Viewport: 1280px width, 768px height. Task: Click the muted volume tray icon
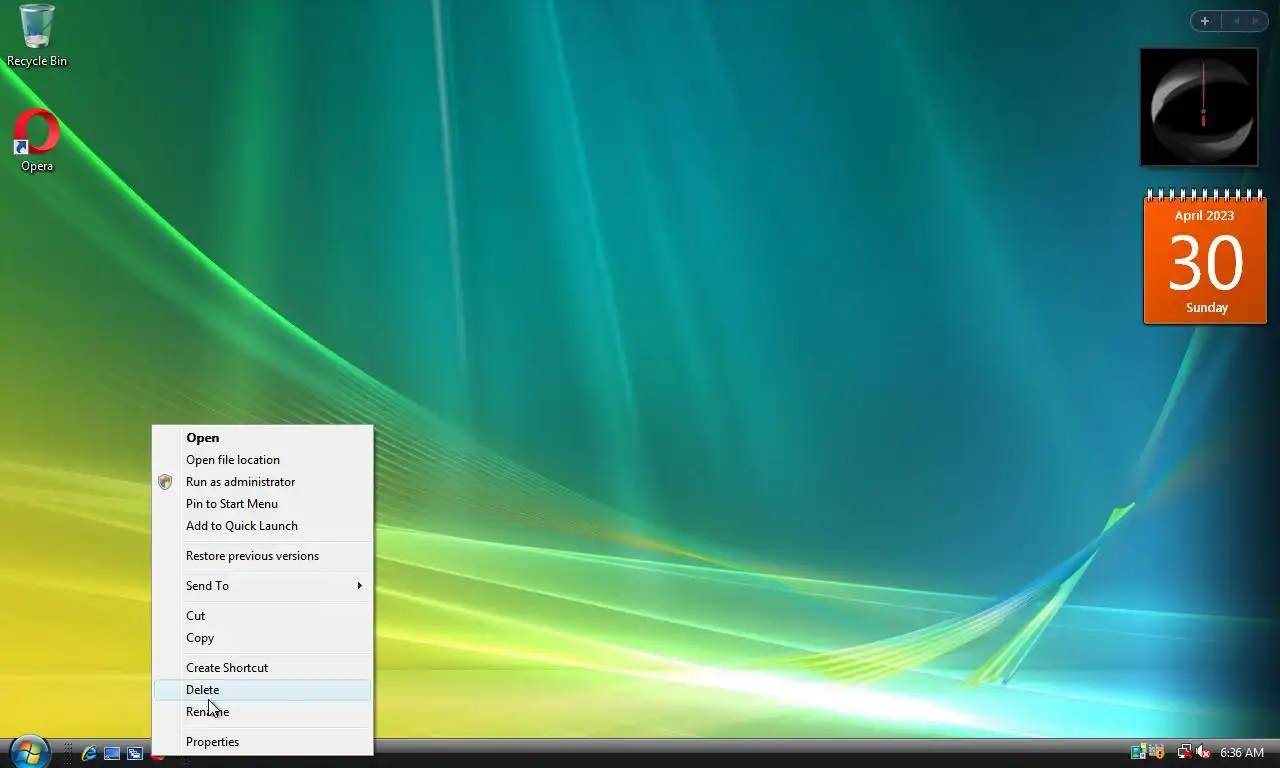point(1203,752)
